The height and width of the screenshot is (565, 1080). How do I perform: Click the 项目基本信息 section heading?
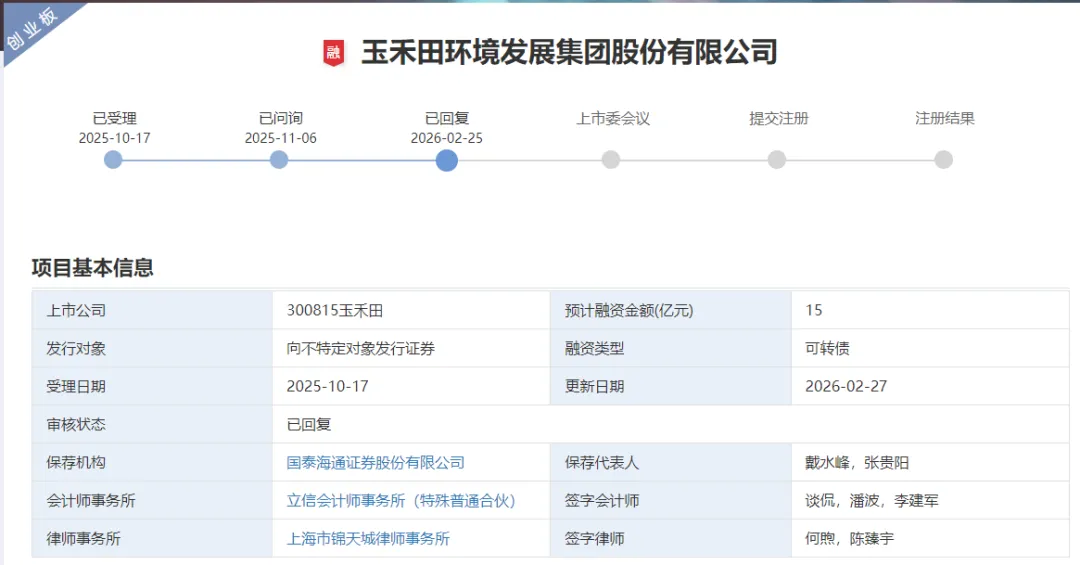point(92,267)
